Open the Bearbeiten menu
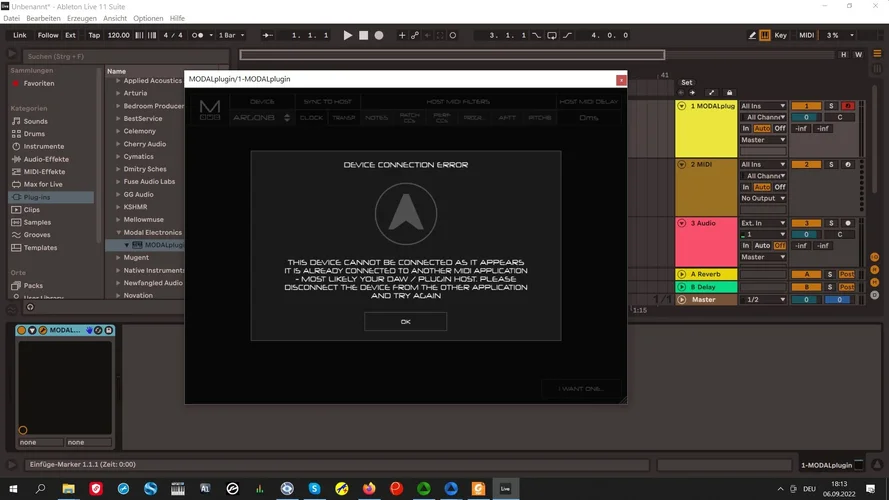This screenshot has width=889, height=500. 43,18
